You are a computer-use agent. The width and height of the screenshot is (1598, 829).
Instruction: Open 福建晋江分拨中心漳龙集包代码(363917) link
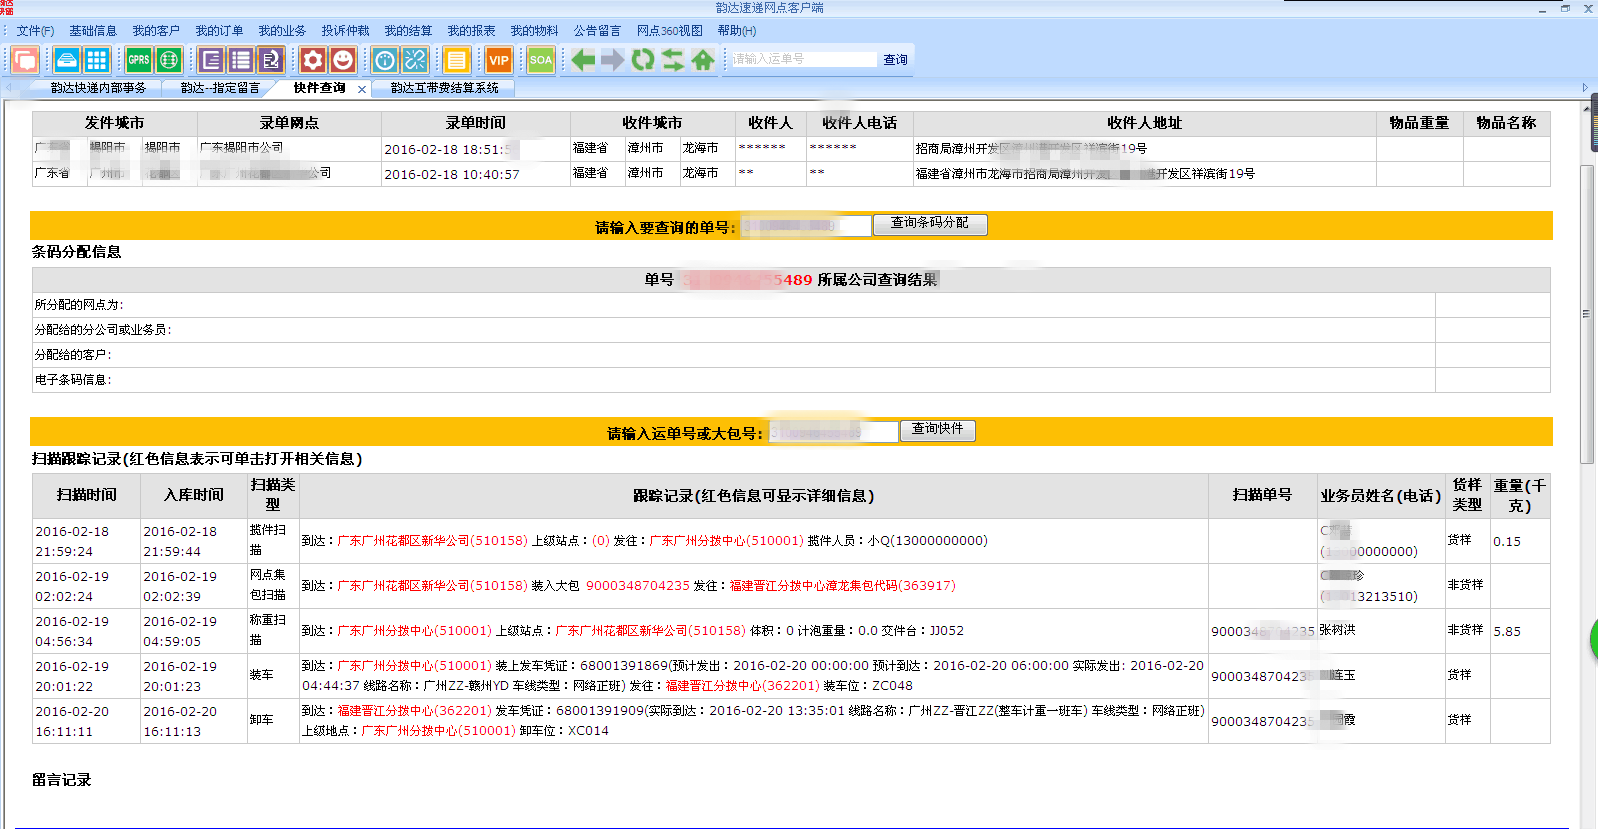pos(842,586)
